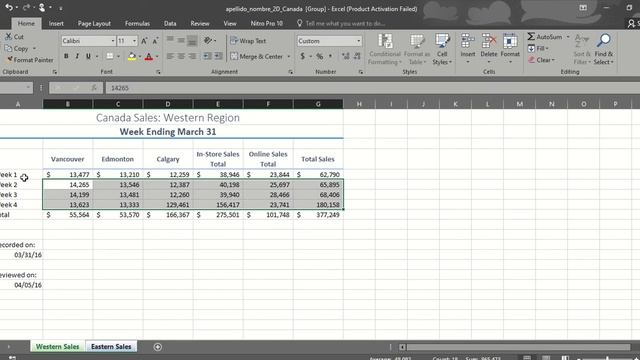Switch to Formulas tab
Screen dimensions: 640x360
coord(137,24)
